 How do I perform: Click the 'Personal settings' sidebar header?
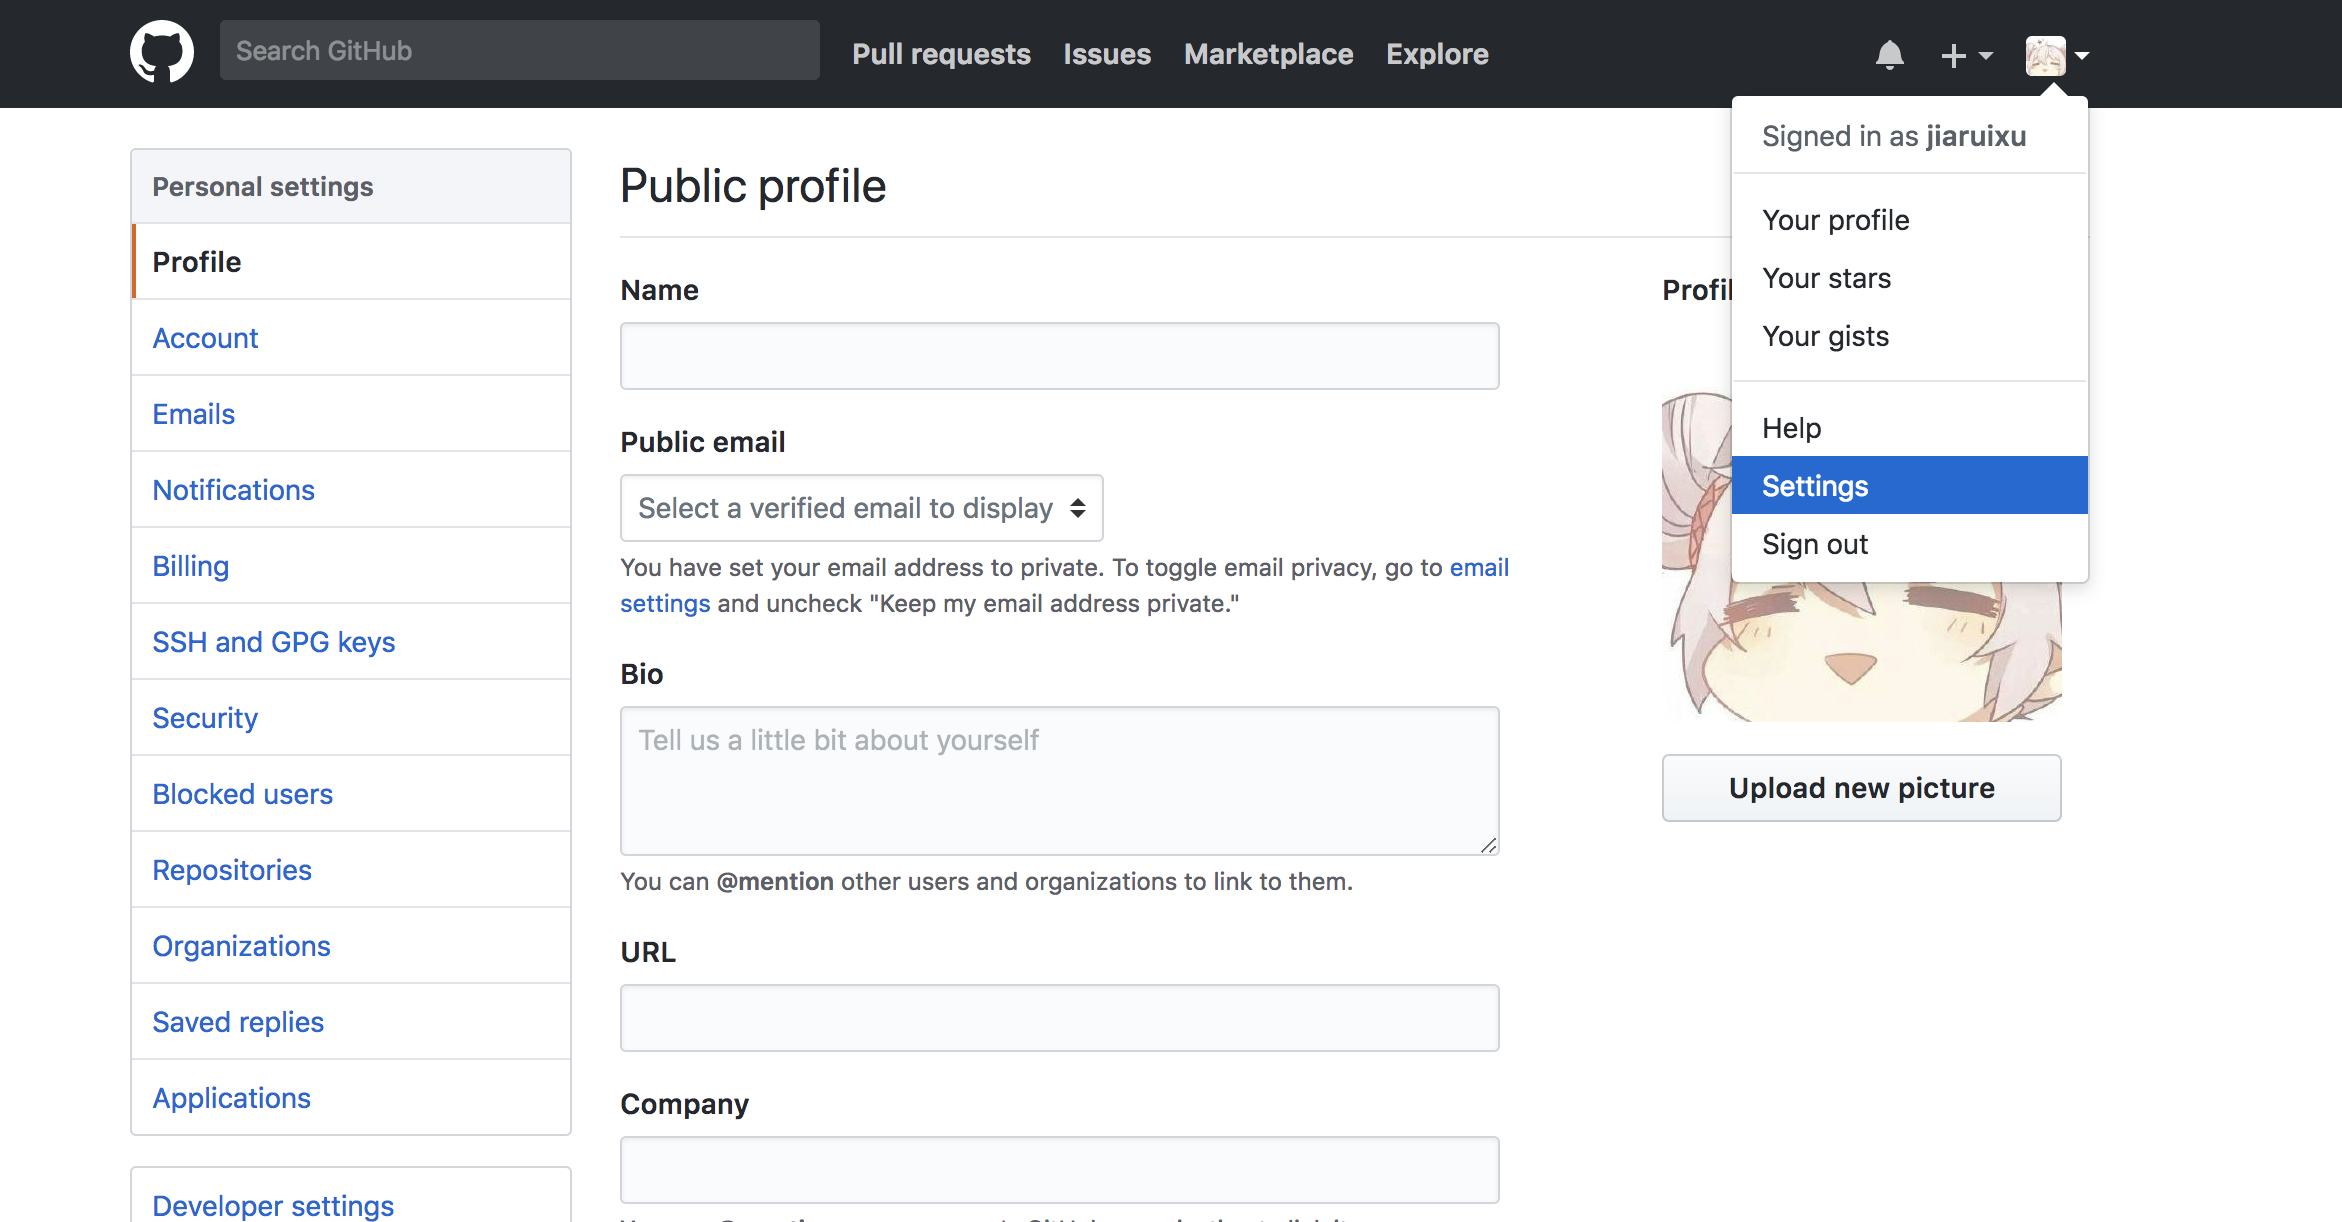coord(351,187)
